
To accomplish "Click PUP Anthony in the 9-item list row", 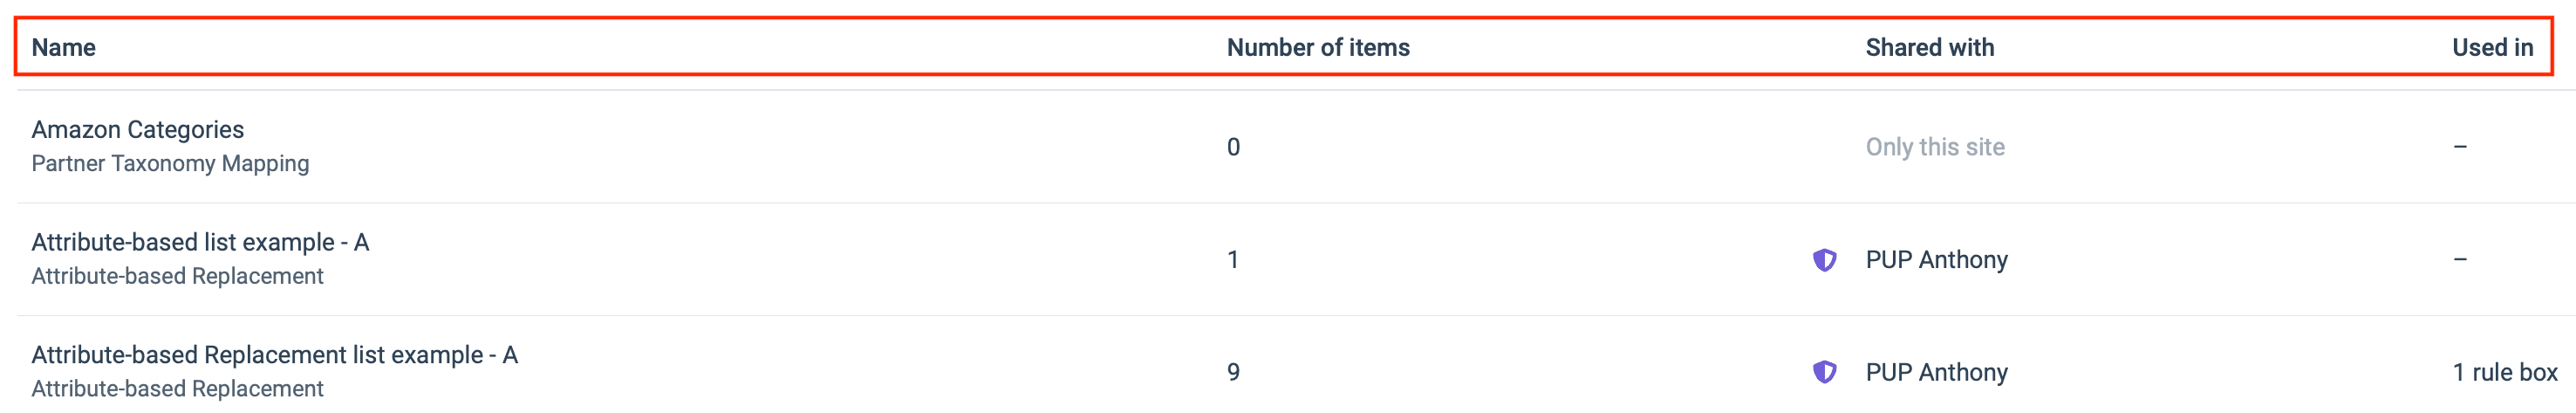I will pyautogui.click(x=1936, y=372).
